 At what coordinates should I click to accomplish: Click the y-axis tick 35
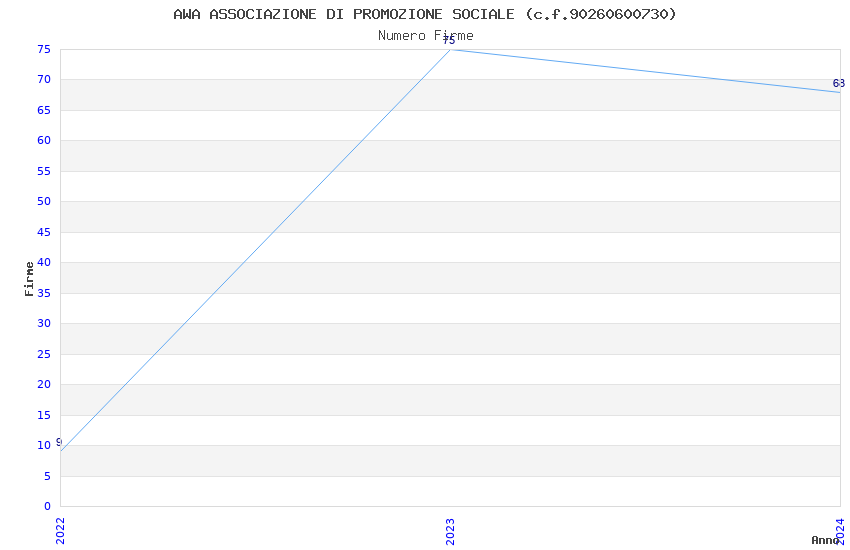(44, 293)
